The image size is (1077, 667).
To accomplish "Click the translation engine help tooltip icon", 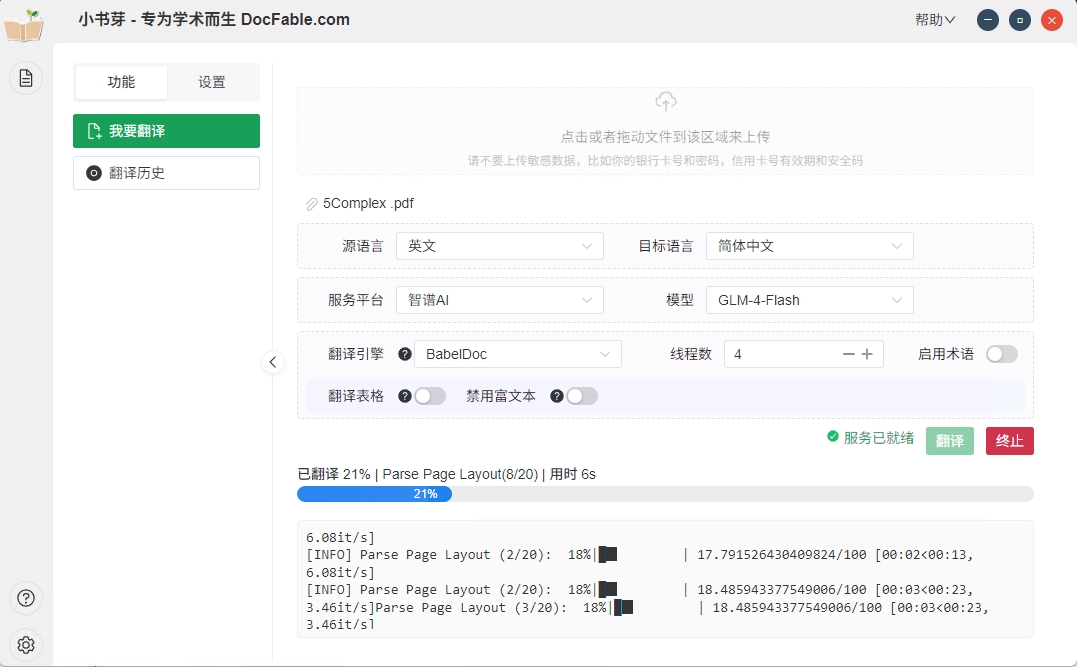I will pyautogui.click(x=405, y=354).
